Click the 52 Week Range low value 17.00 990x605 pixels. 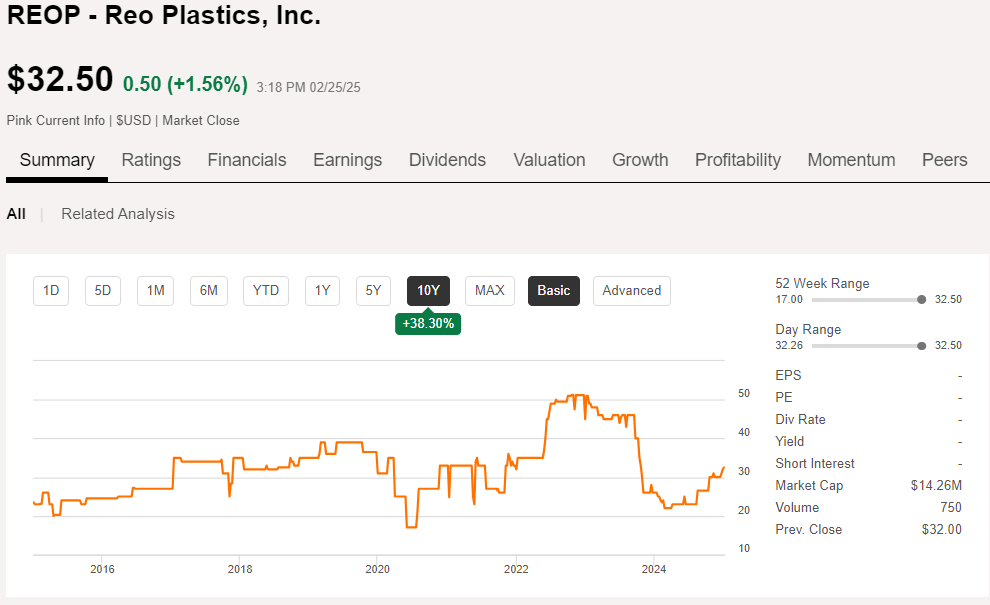[789, 299]
